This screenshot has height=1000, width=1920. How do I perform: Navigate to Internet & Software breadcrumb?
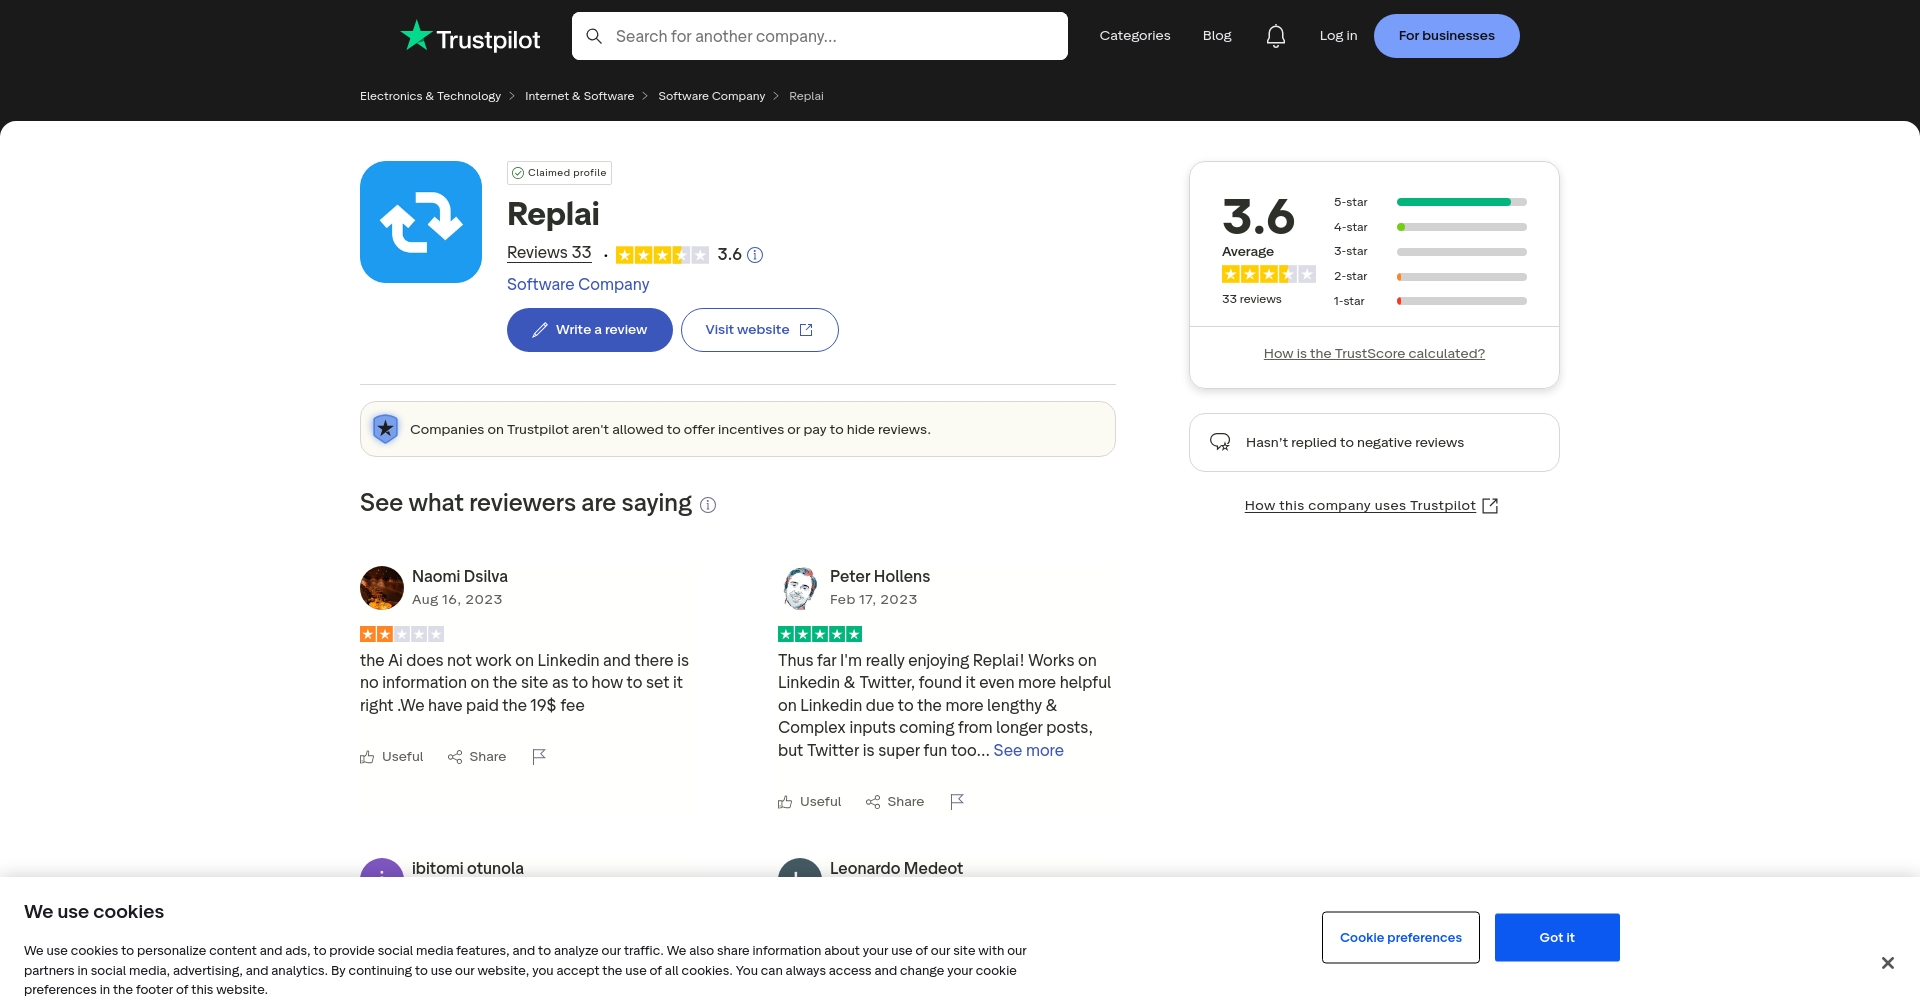579,96
